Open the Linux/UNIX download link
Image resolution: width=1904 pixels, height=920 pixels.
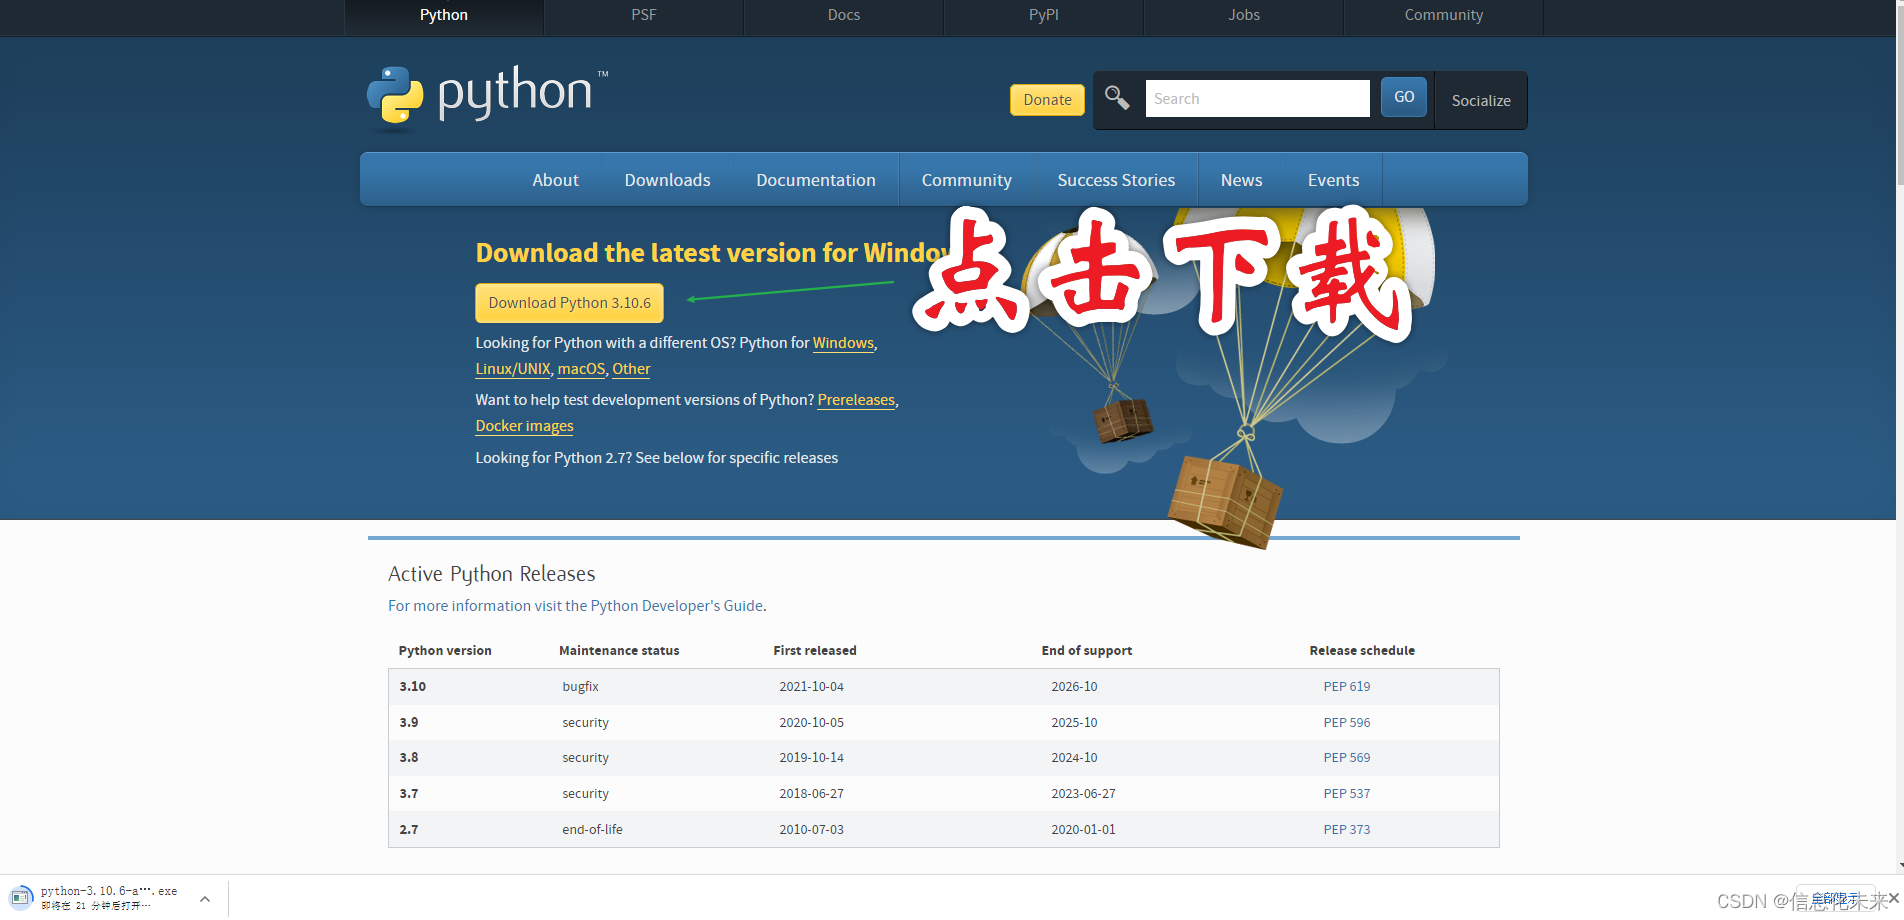coord(513,369)
